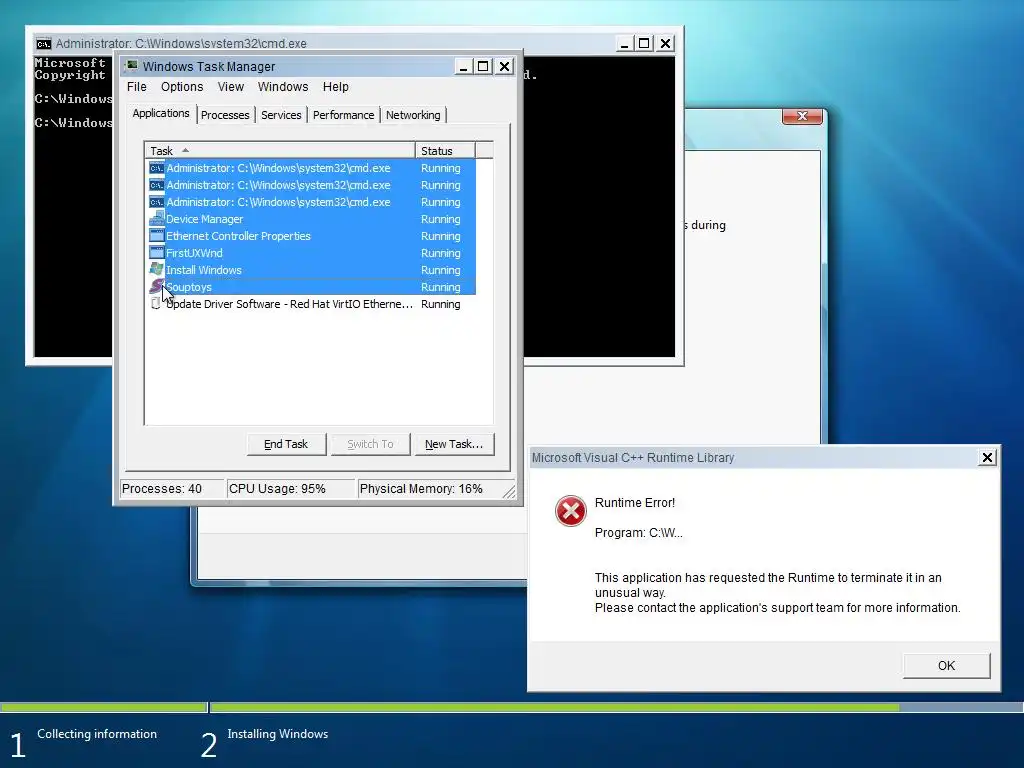Click the Runtime Error! message text
The width and height of the screenshot is (1024, 768).
pyautogui.click(x=635, y=503)
